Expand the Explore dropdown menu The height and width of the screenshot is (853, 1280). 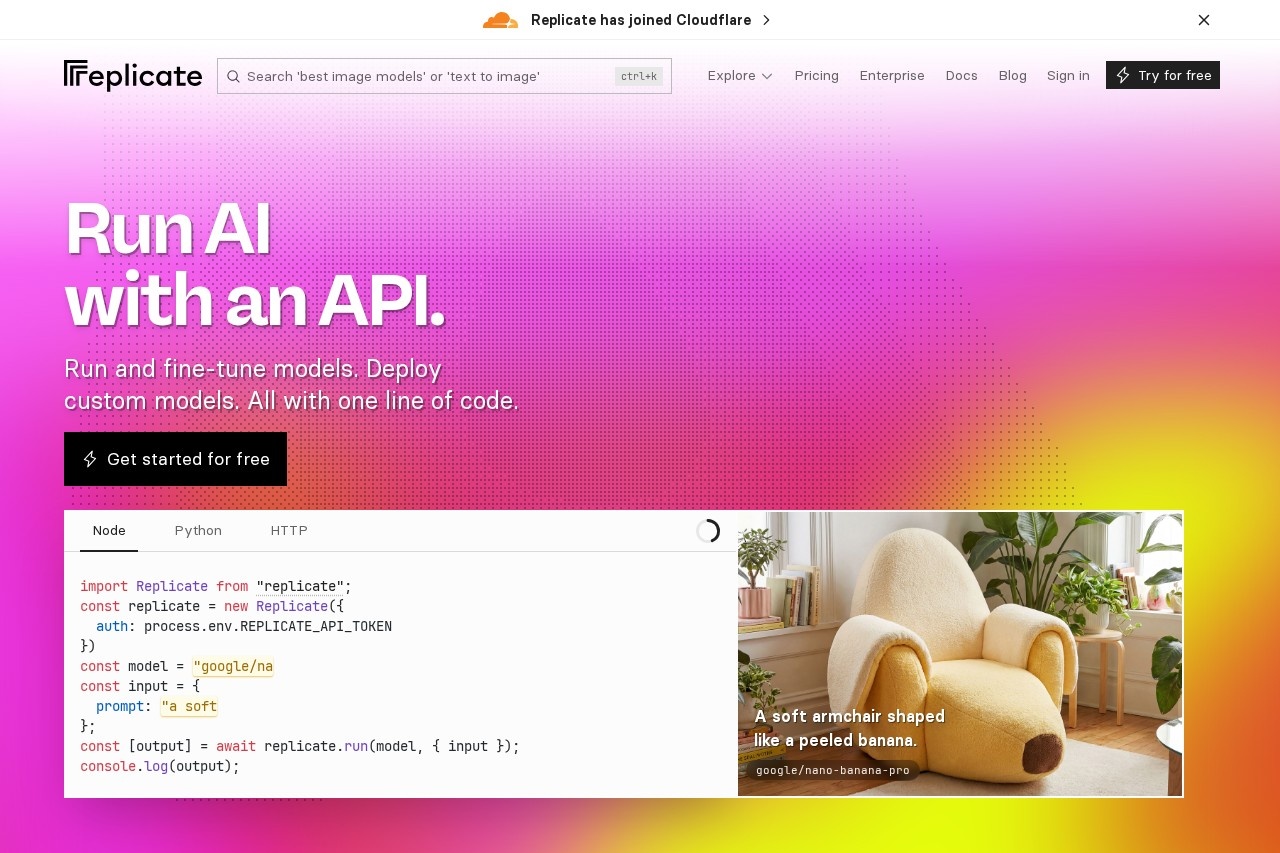point(739,75)
